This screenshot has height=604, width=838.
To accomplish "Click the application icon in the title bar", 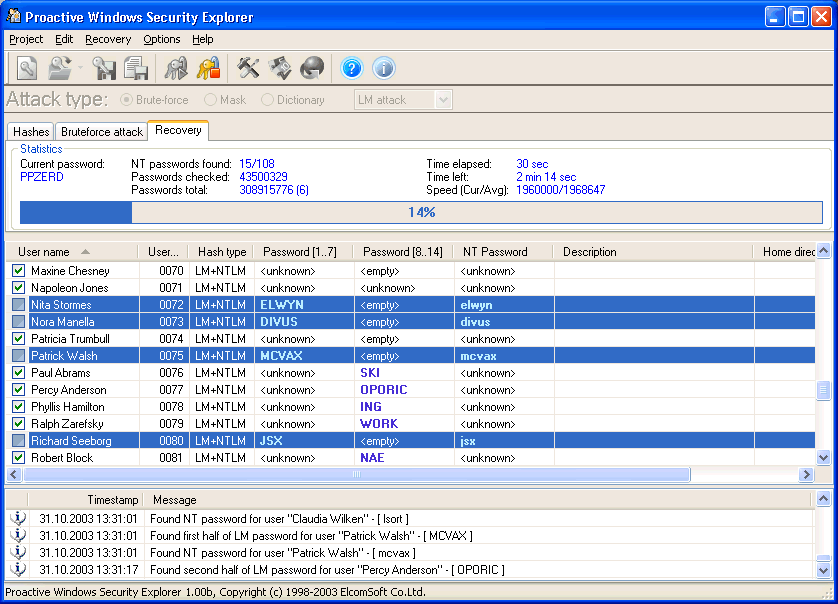I will 13,16.
